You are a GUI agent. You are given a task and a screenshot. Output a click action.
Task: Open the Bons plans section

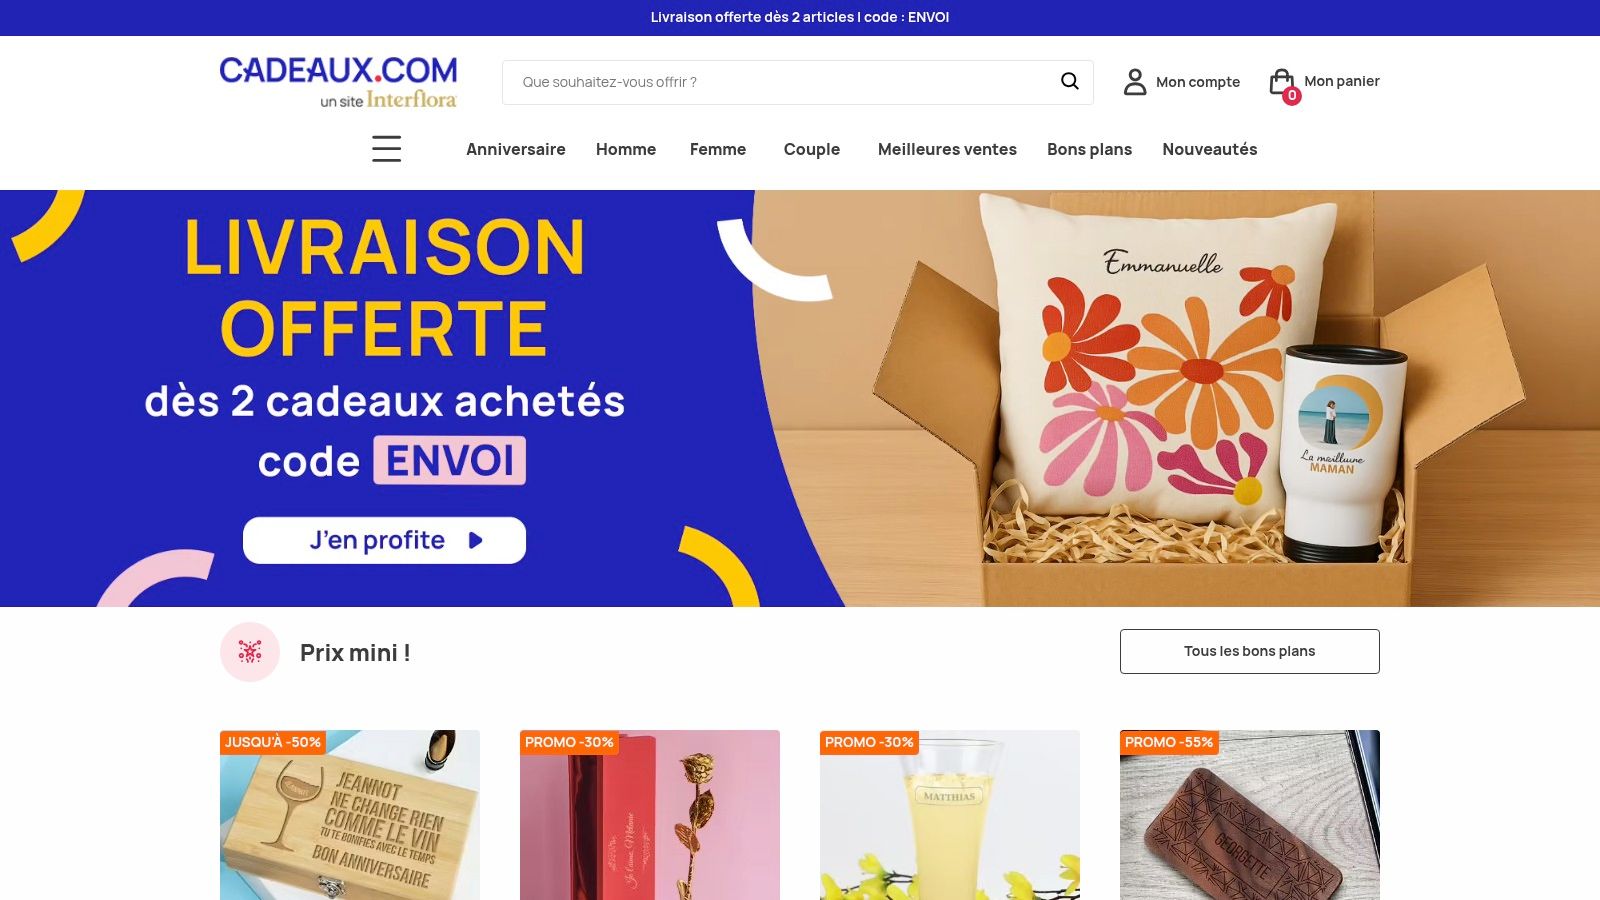(1089, 149)
